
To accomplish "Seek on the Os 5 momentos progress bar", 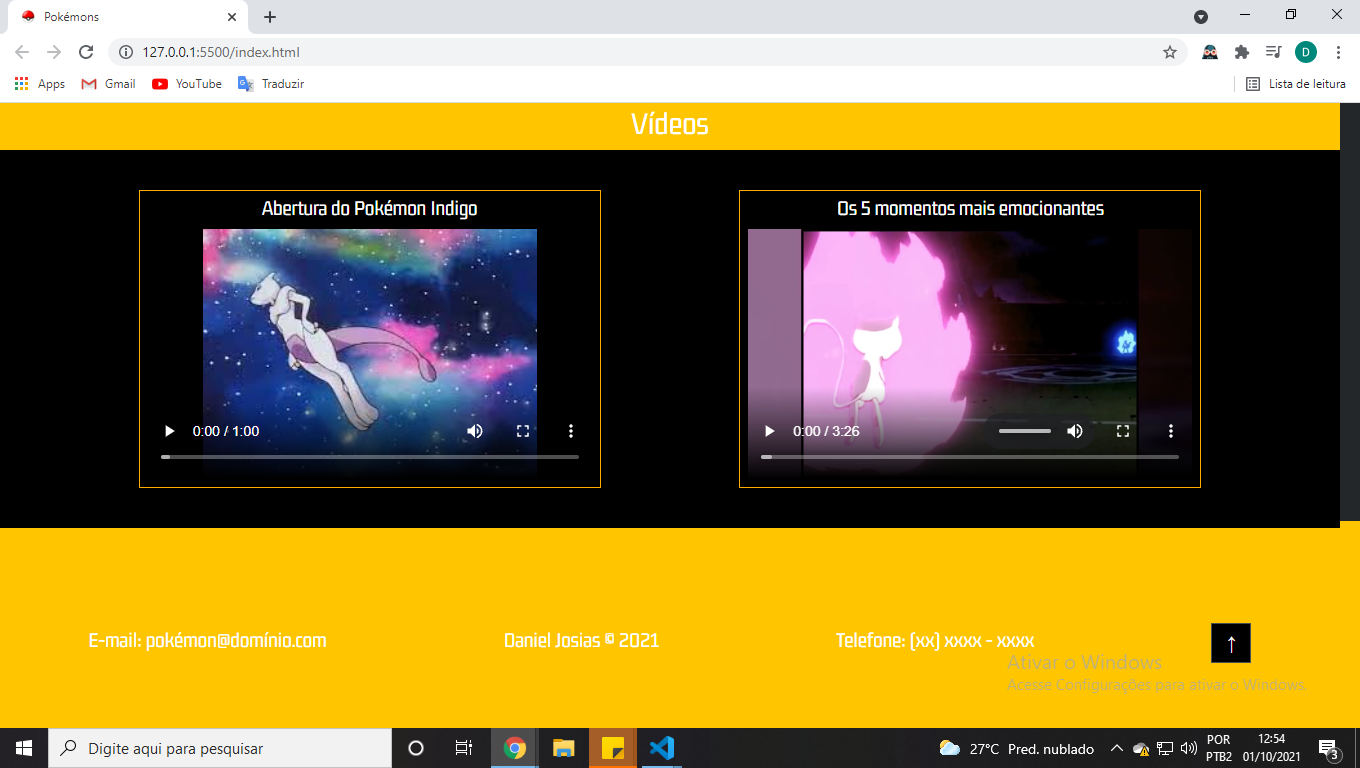I will click(x=970, y=457).
